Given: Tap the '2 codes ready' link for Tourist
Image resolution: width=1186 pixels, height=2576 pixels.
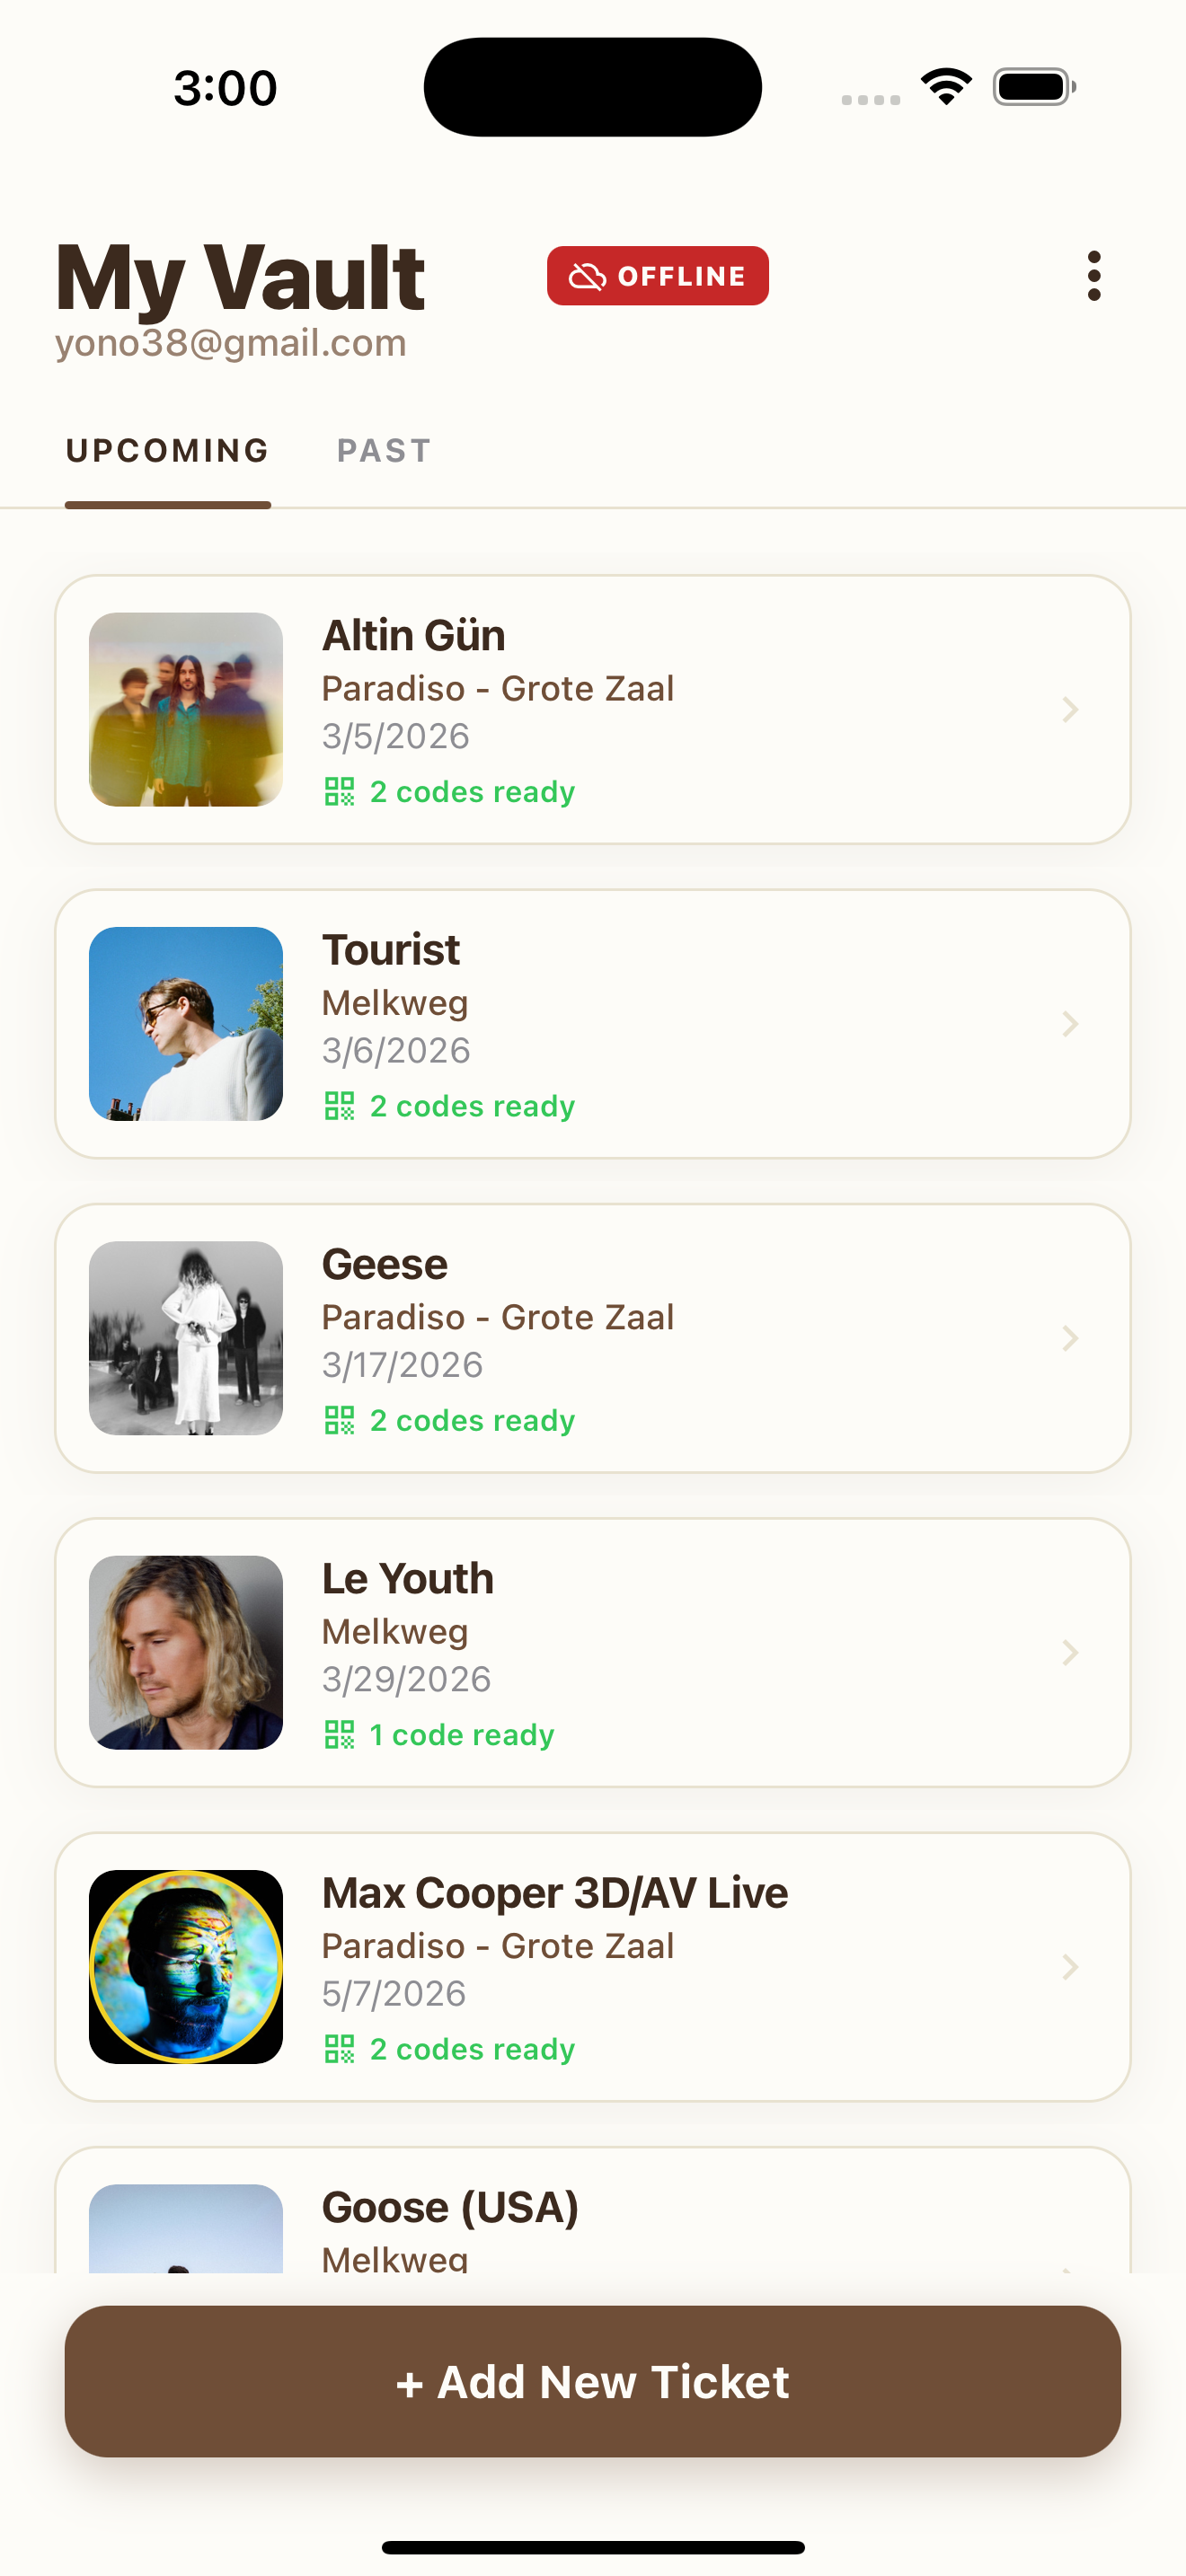Looking at the screenshot, I should tap(472, 1106).
